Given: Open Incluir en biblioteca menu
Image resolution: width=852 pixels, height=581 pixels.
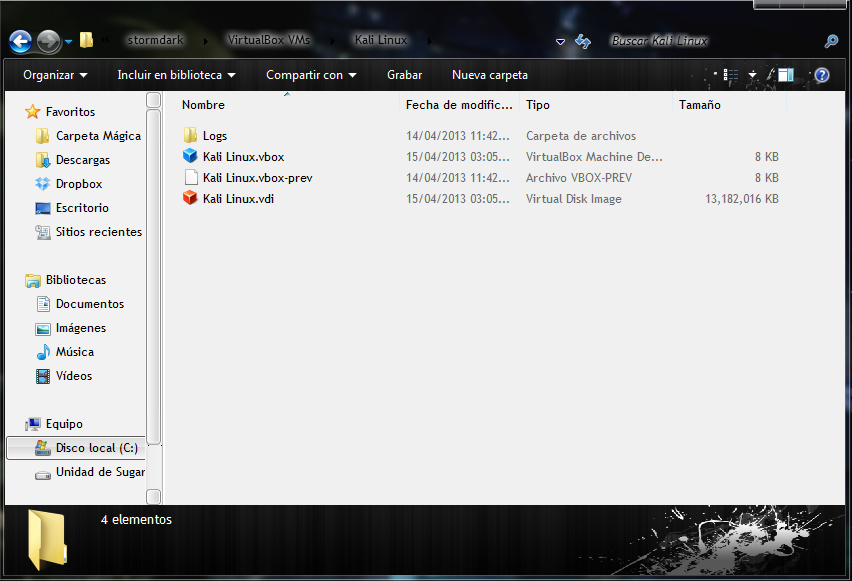Looking at the screenshot, I should coord(176,75).
